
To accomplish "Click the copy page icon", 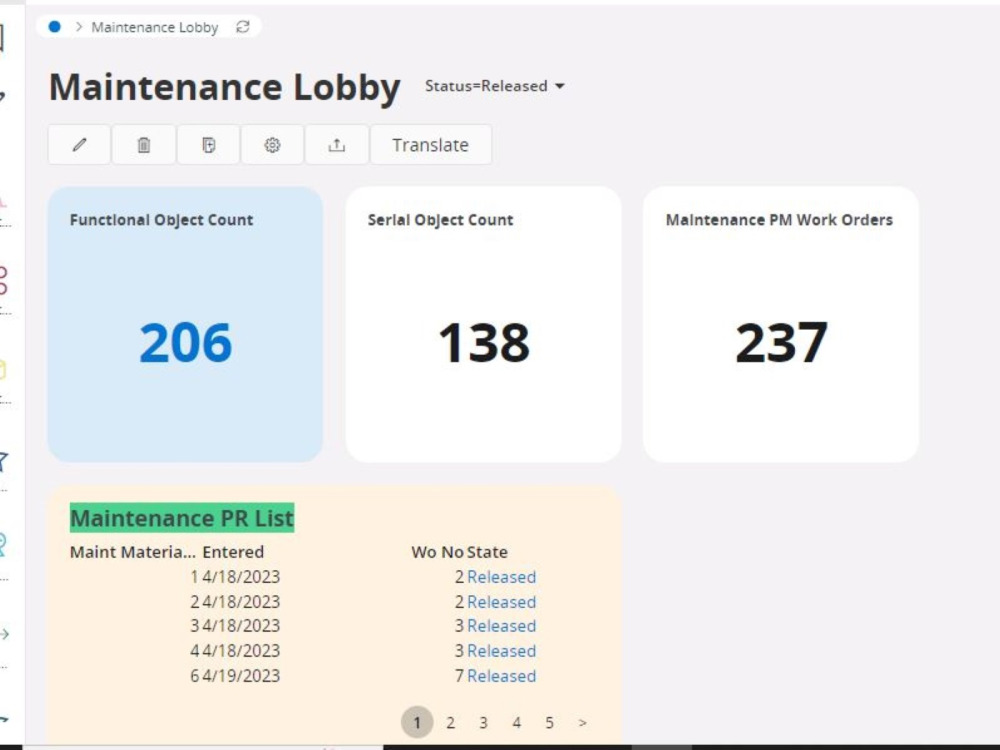I will [x=208, y=145].
